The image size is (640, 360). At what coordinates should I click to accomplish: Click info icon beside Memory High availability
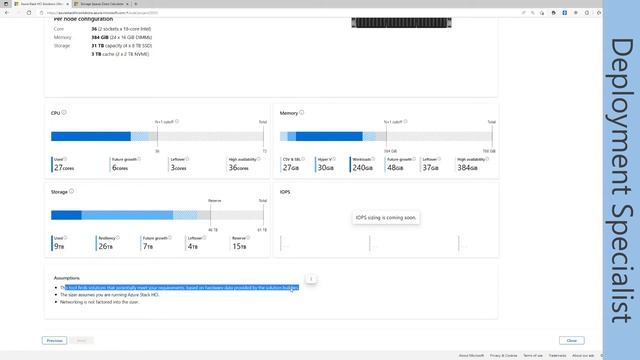coord(487,159)
